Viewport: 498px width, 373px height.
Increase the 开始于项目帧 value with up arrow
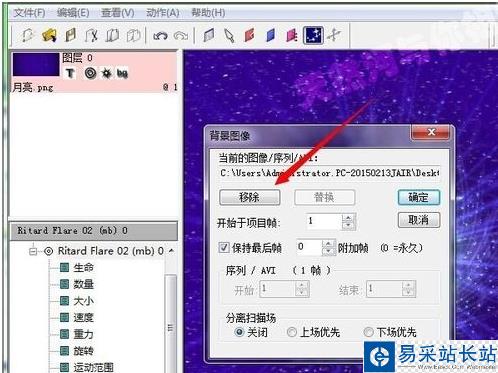348,218
